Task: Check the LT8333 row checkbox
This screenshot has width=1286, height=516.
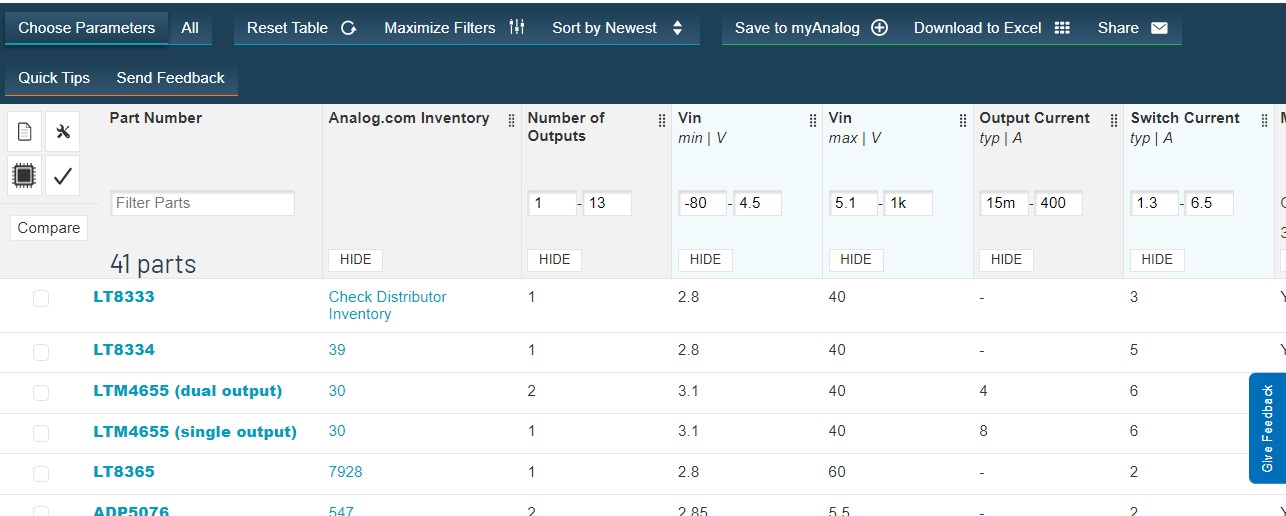Action: (x=41, y=298)
